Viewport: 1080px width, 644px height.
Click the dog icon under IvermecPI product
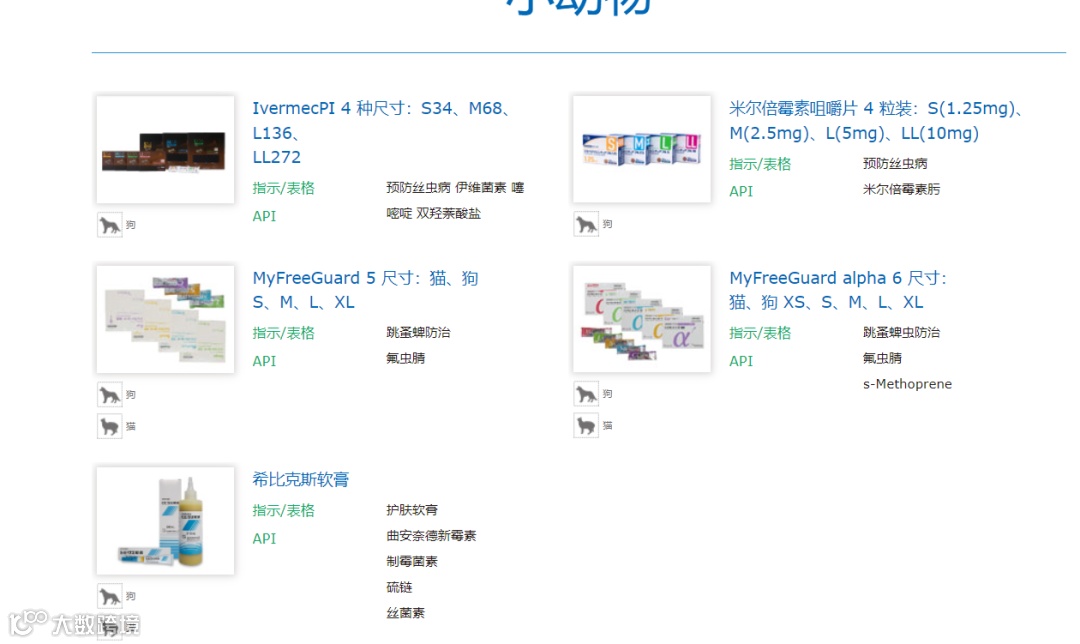[110, 225]
